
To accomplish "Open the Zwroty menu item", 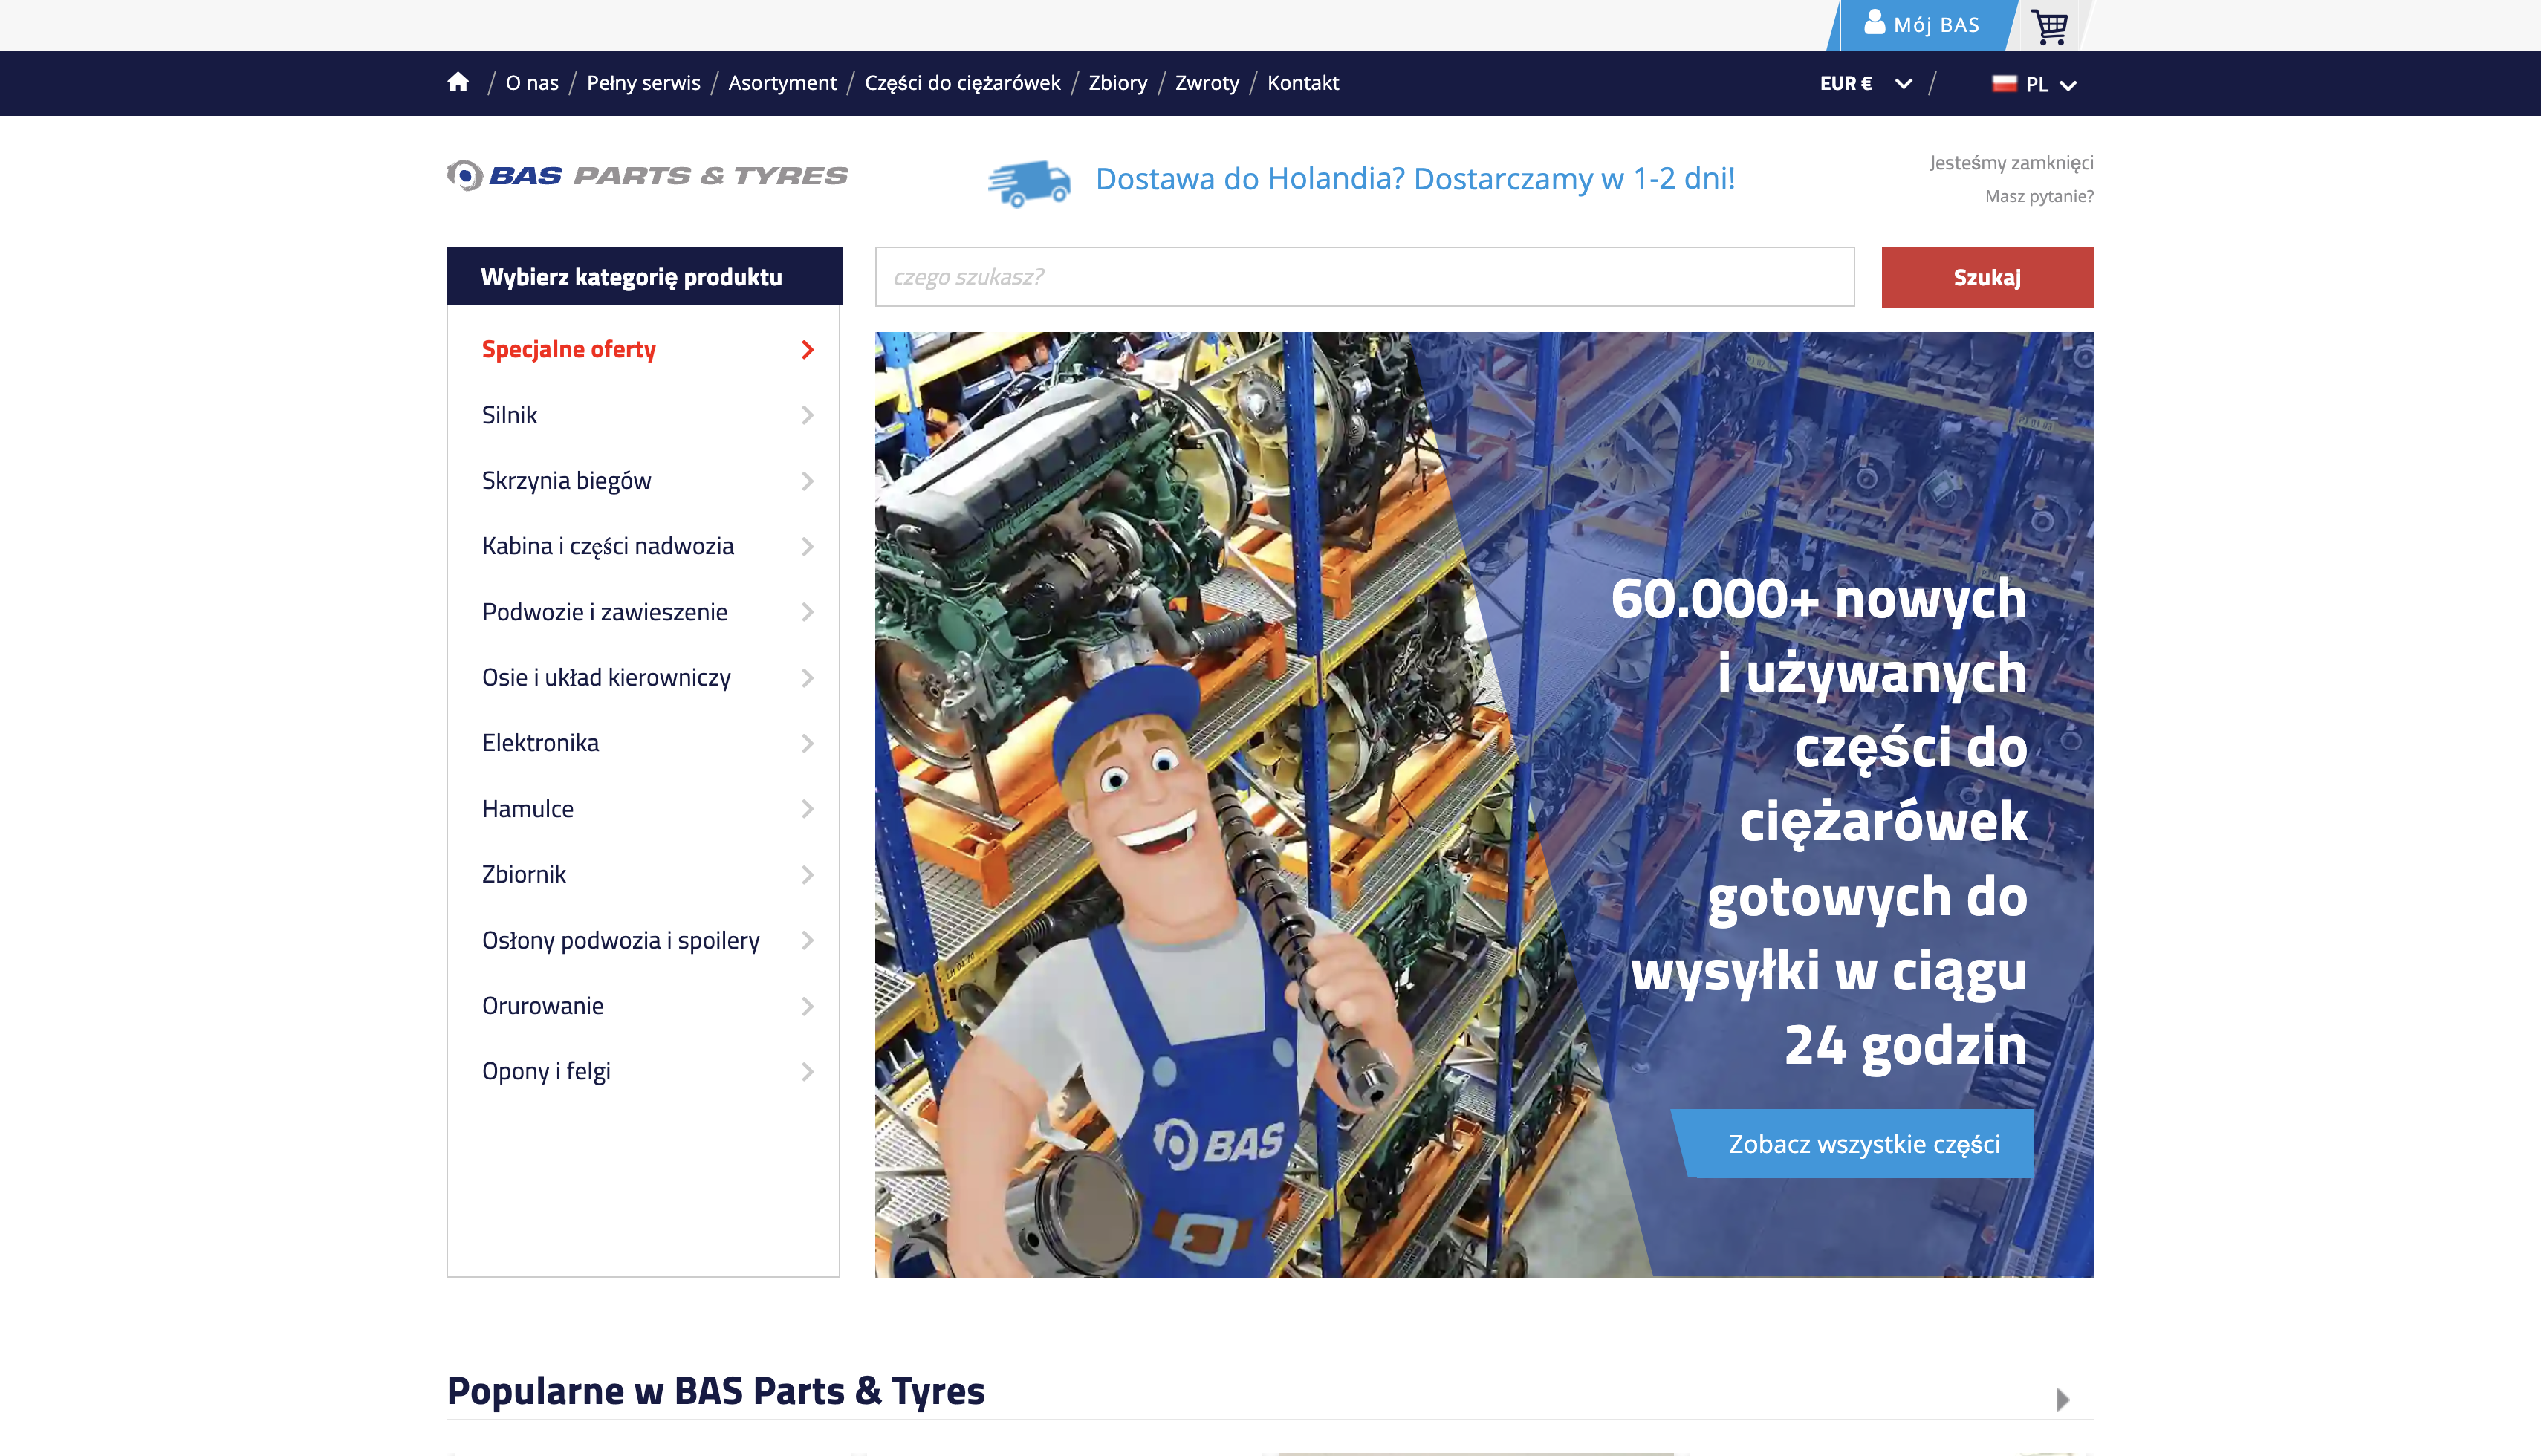I will click(x=1207, y=83).
